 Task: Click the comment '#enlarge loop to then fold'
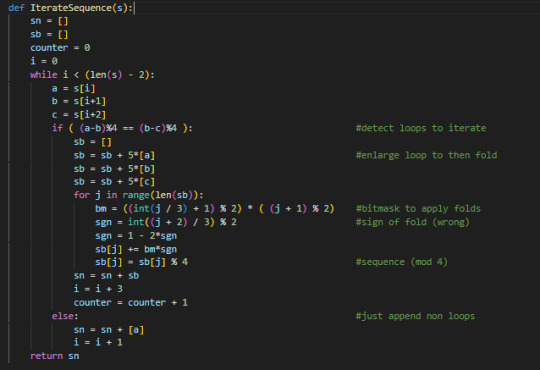click(426, 155)
